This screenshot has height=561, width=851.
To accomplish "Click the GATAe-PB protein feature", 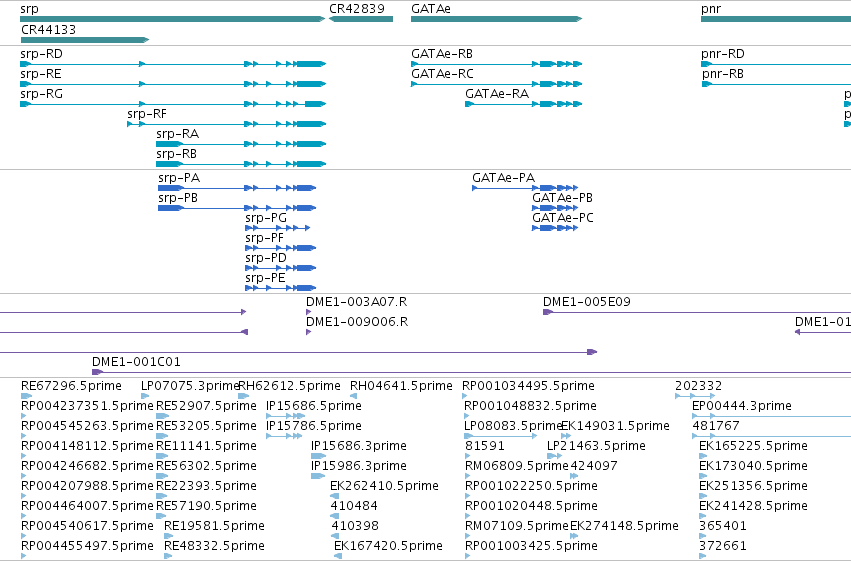I will (x=555, y=208).
